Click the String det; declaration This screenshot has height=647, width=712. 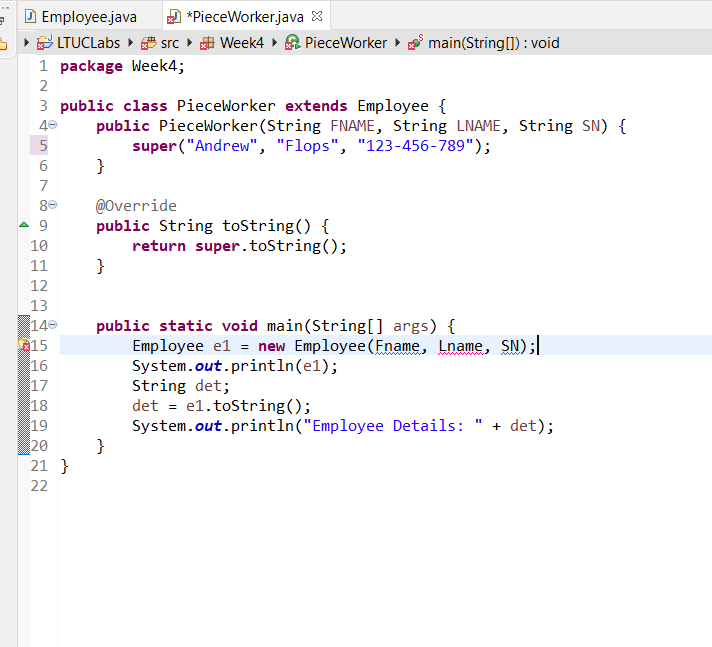181,386
